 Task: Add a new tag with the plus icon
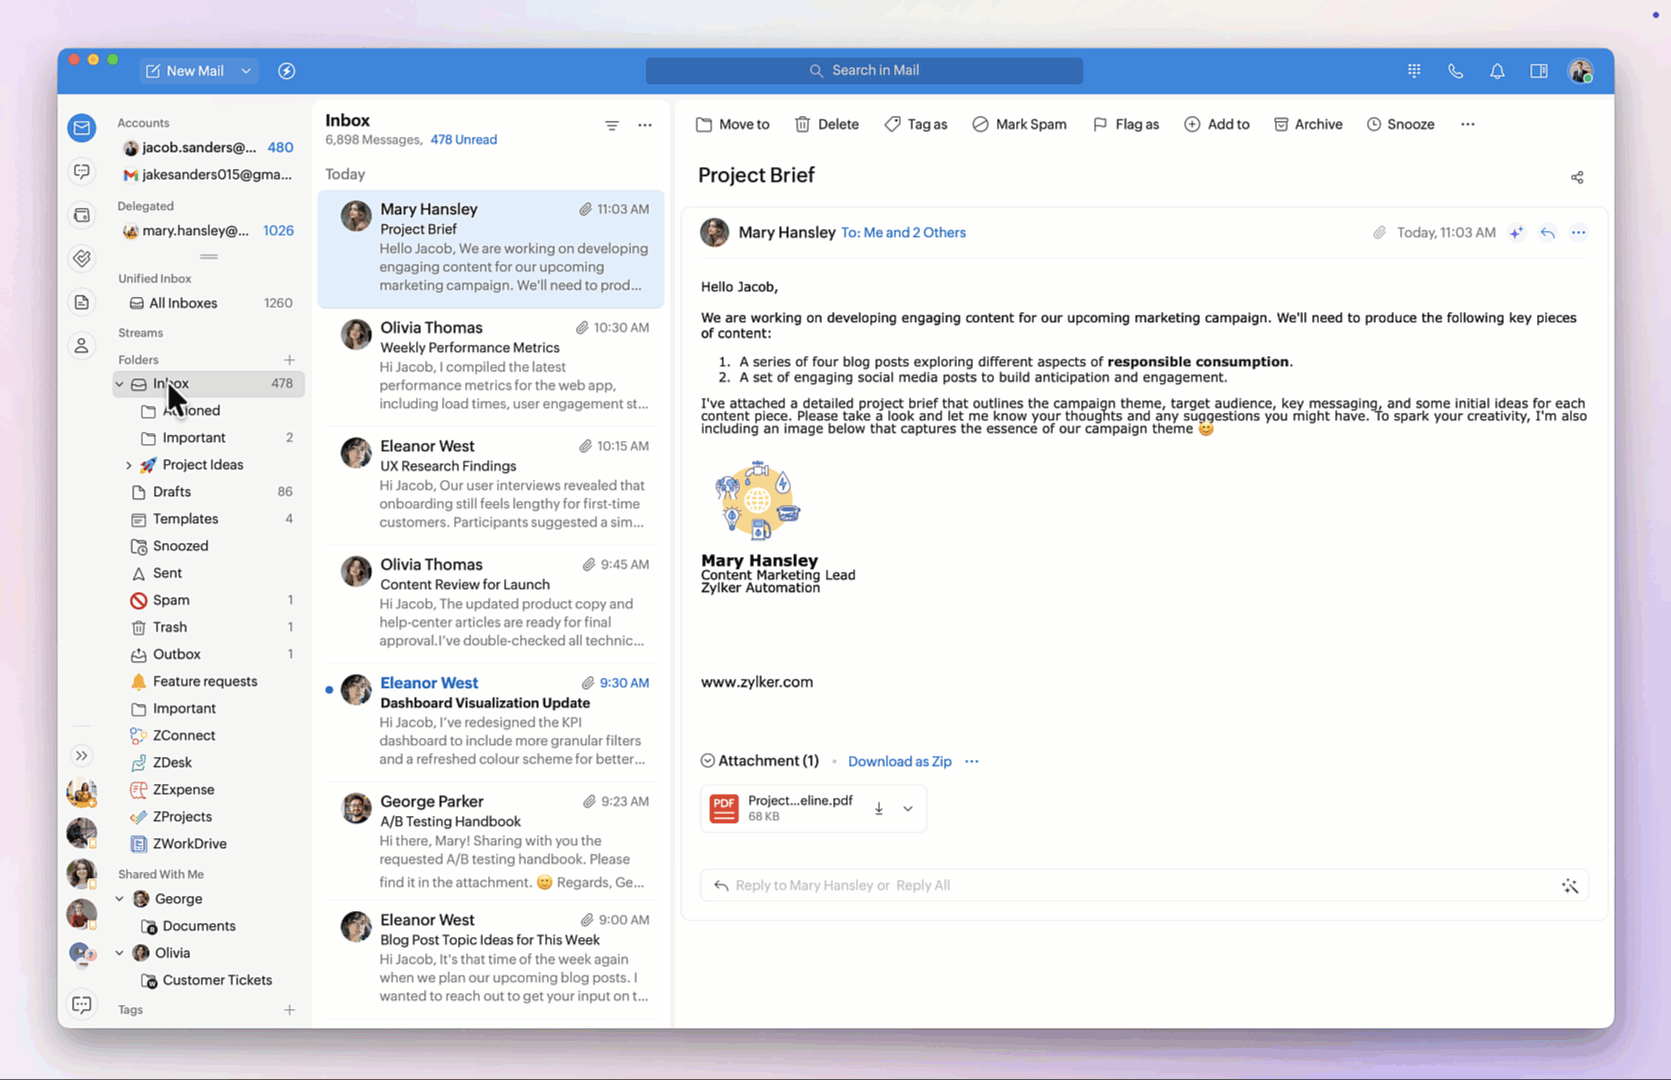(289, 1010)
